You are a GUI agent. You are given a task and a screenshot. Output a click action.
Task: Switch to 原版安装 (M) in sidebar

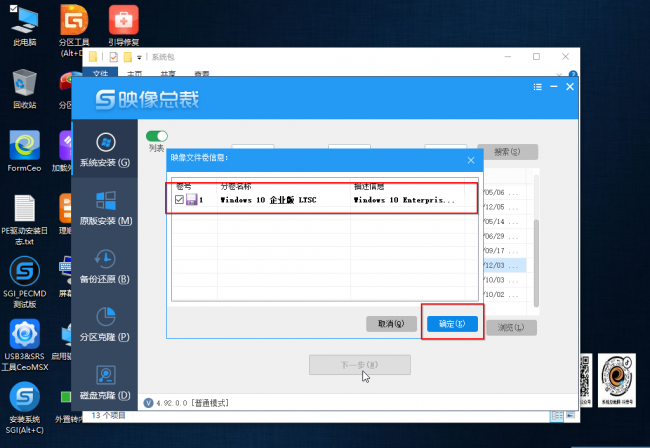tap(105, 208)
